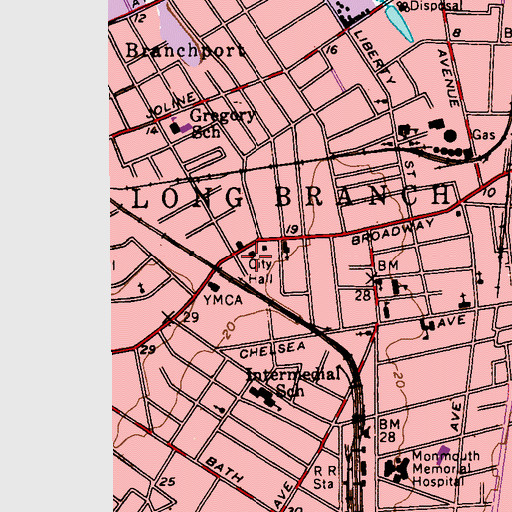512x512 pixels.
Task: Click the YMCA building symbol
Action: point(214,286)
